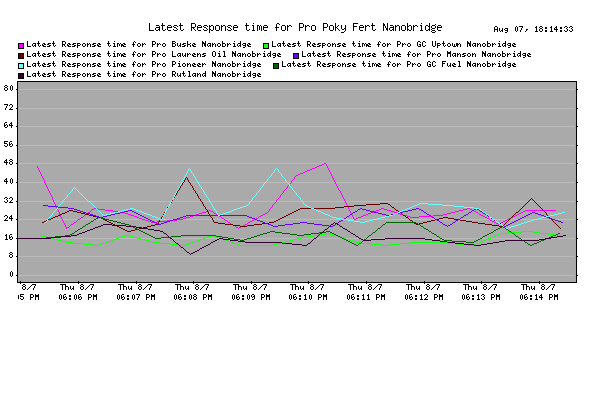616x393 pixels.
Task: Click the Aug 07 18:14:33 timestamp
Action: pyautogui.click(x=533, y=29)
